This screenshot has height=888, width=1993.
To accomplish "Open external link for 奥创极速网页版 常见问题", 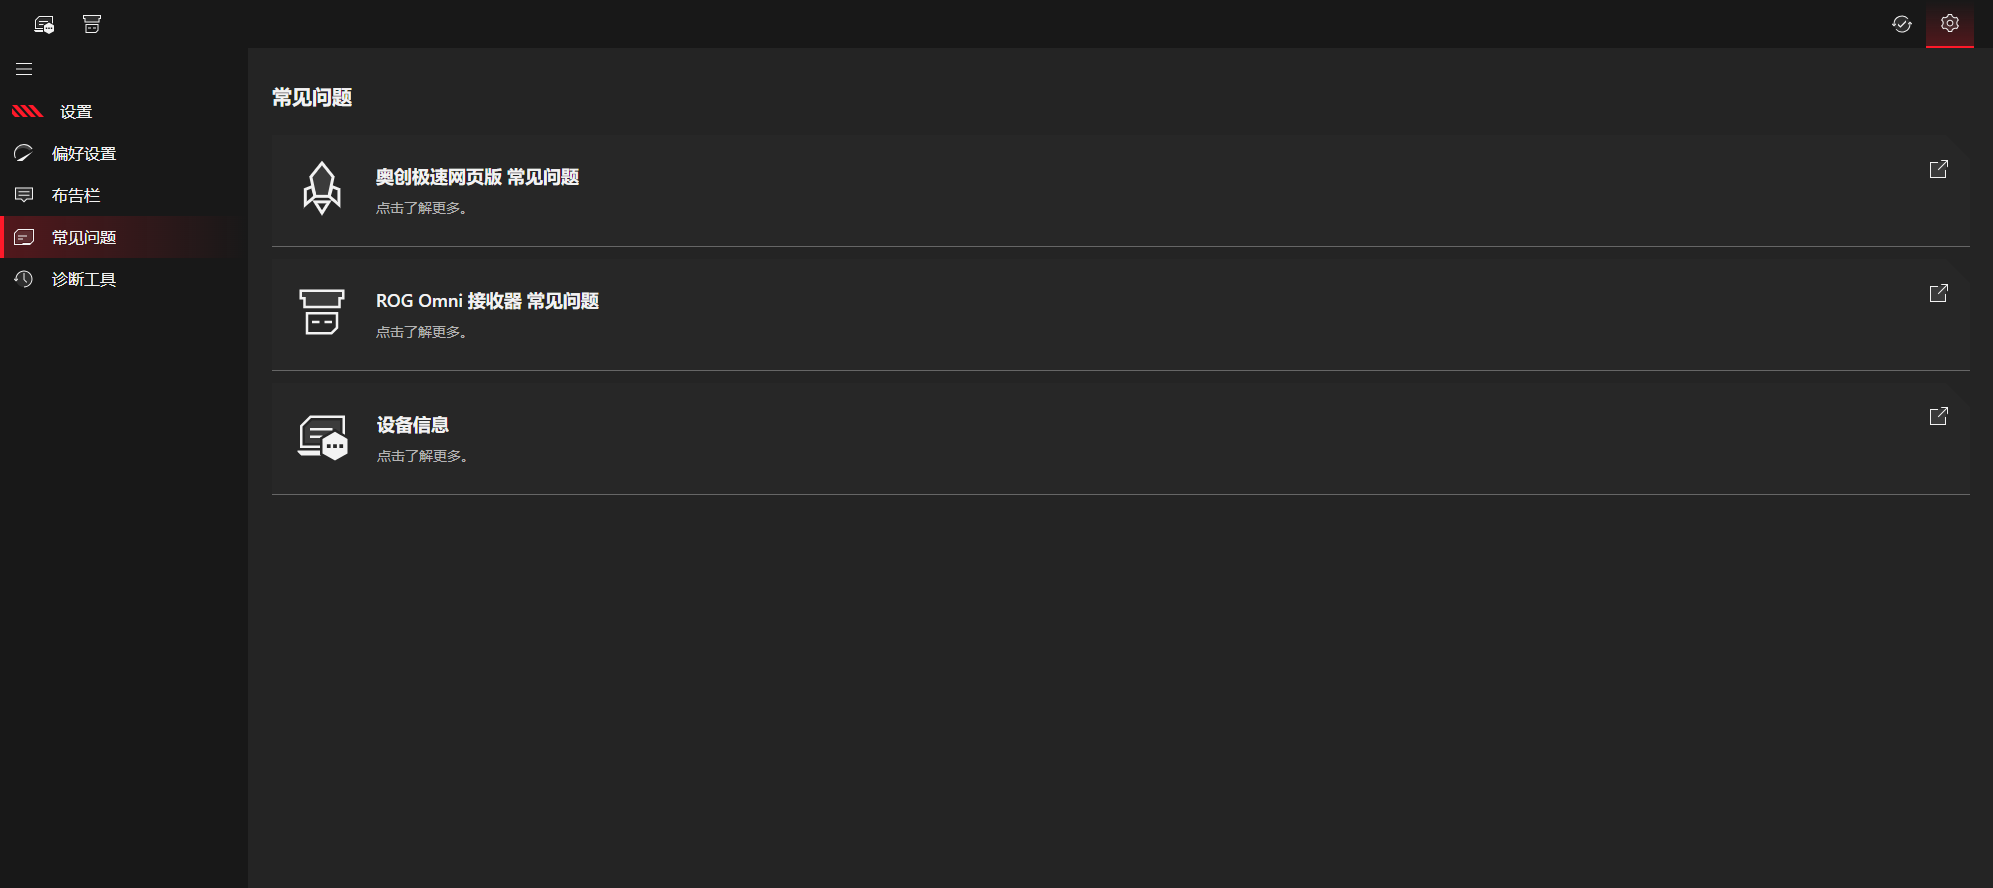I will point(1938,169).
